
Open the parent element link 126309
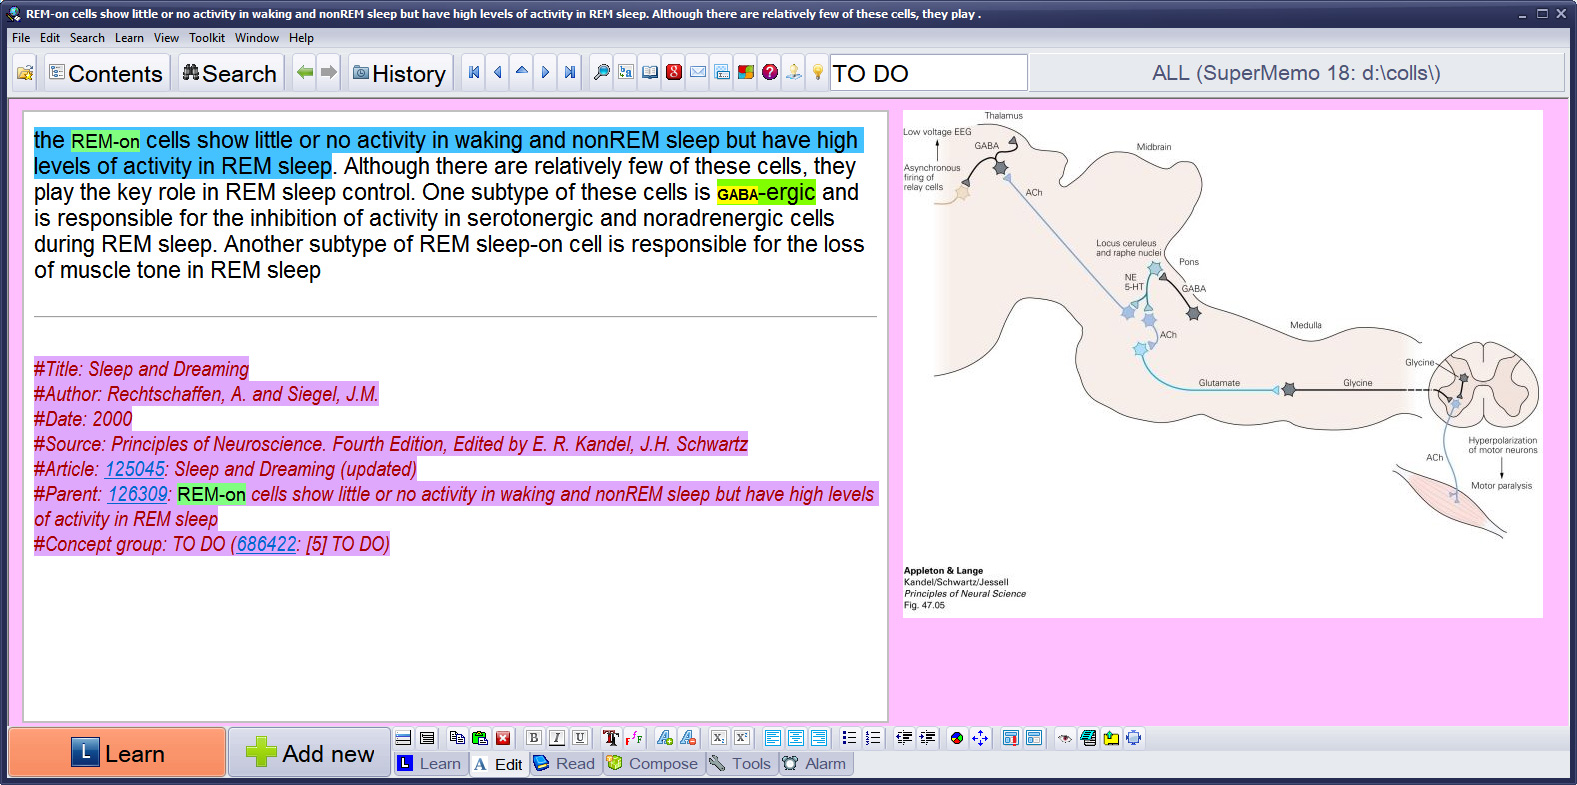(x=138, y=494)
